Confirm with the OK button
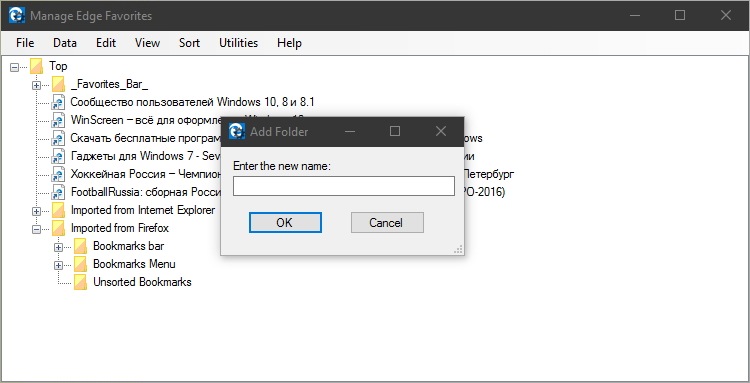The height and width of the screenshot is (383, 750). click(x=285, y=223)
